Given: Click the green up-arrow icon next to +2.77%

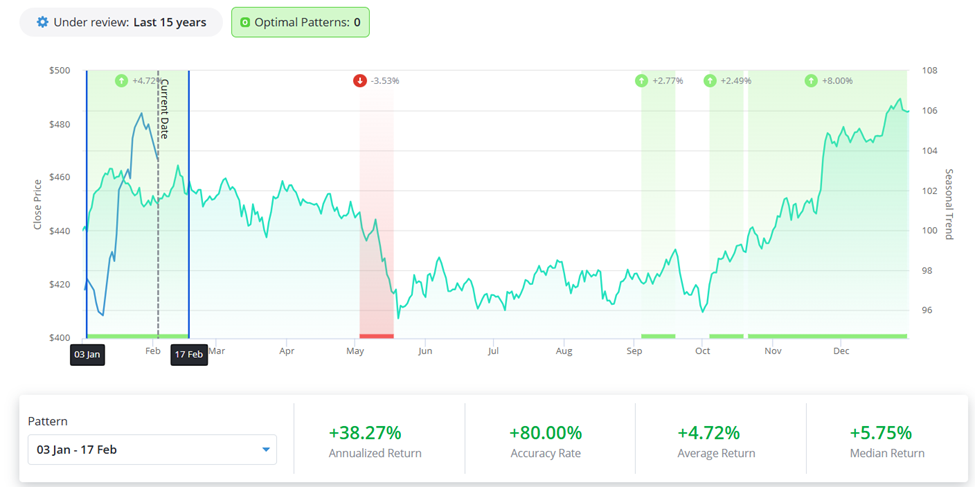Looking at the screenshot, I should [642, 81].
